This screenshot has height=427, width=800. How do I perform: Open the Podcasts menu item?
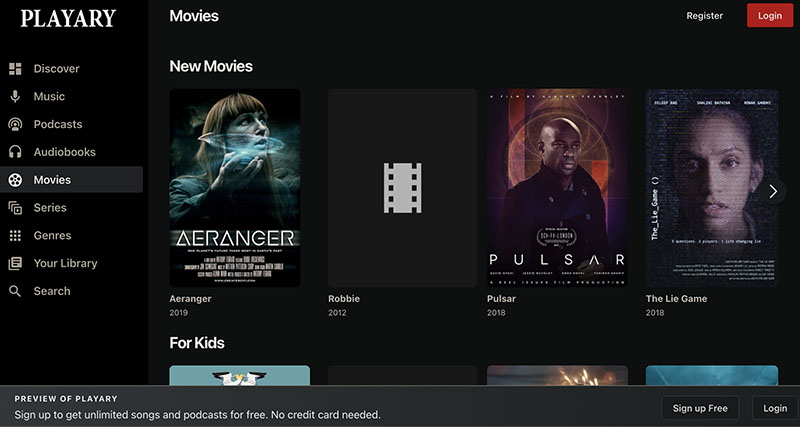coord(57,125)
